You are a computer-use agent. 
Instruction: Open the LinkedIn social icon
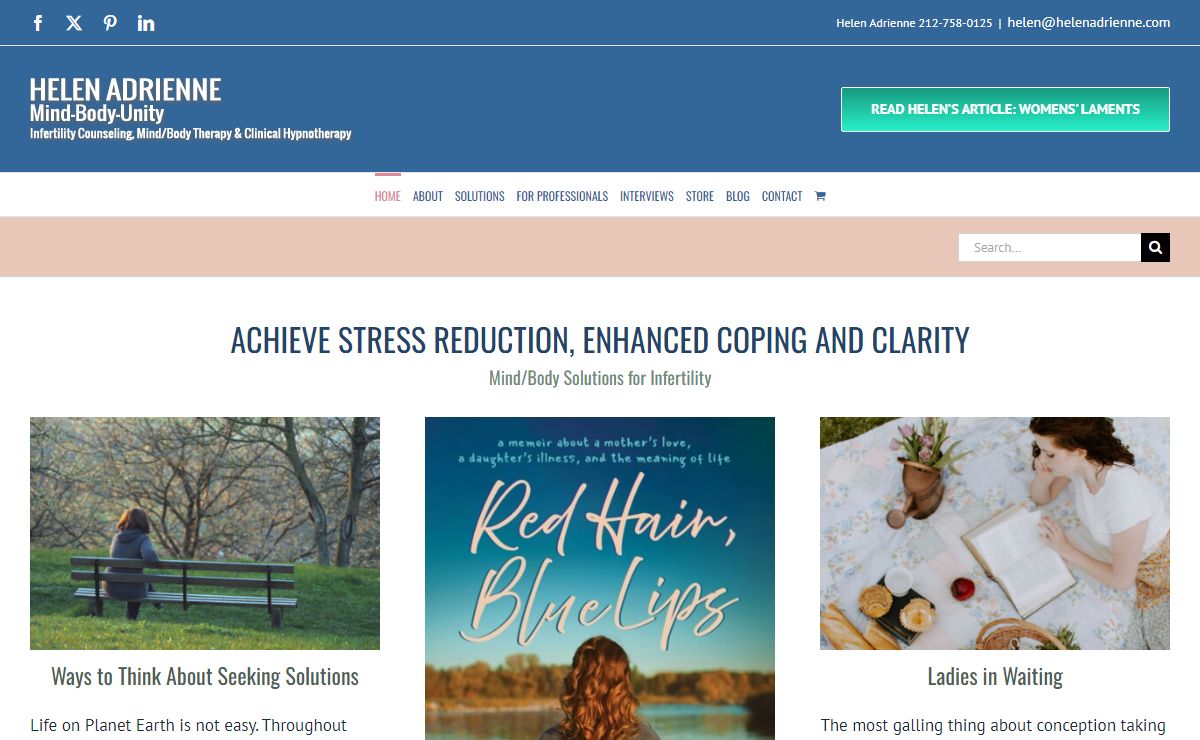(146, 23)
